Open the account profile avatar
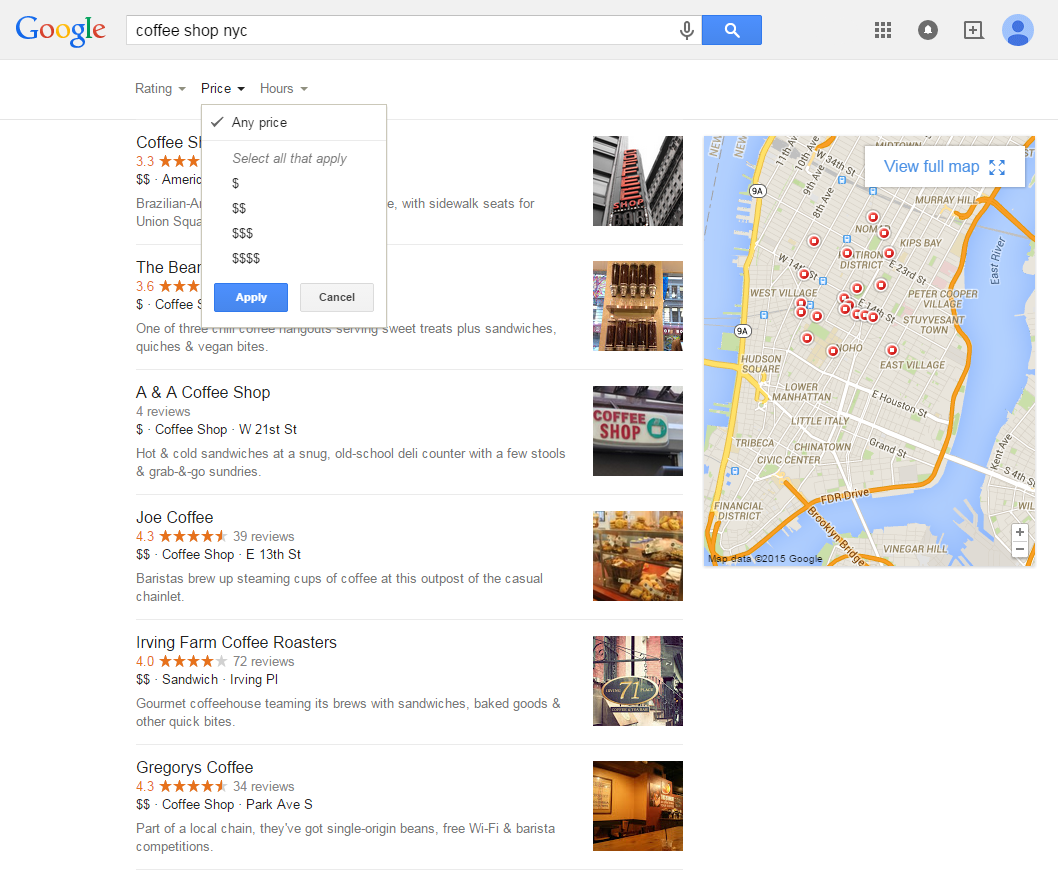The width and height of the screenshot is (1058, 880). click(1018, 30)
